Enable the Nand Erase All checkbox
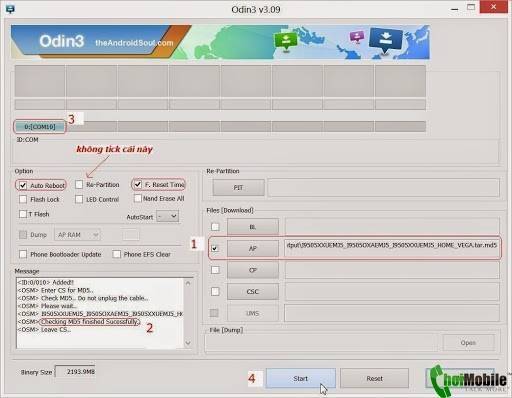 point(137,198)
